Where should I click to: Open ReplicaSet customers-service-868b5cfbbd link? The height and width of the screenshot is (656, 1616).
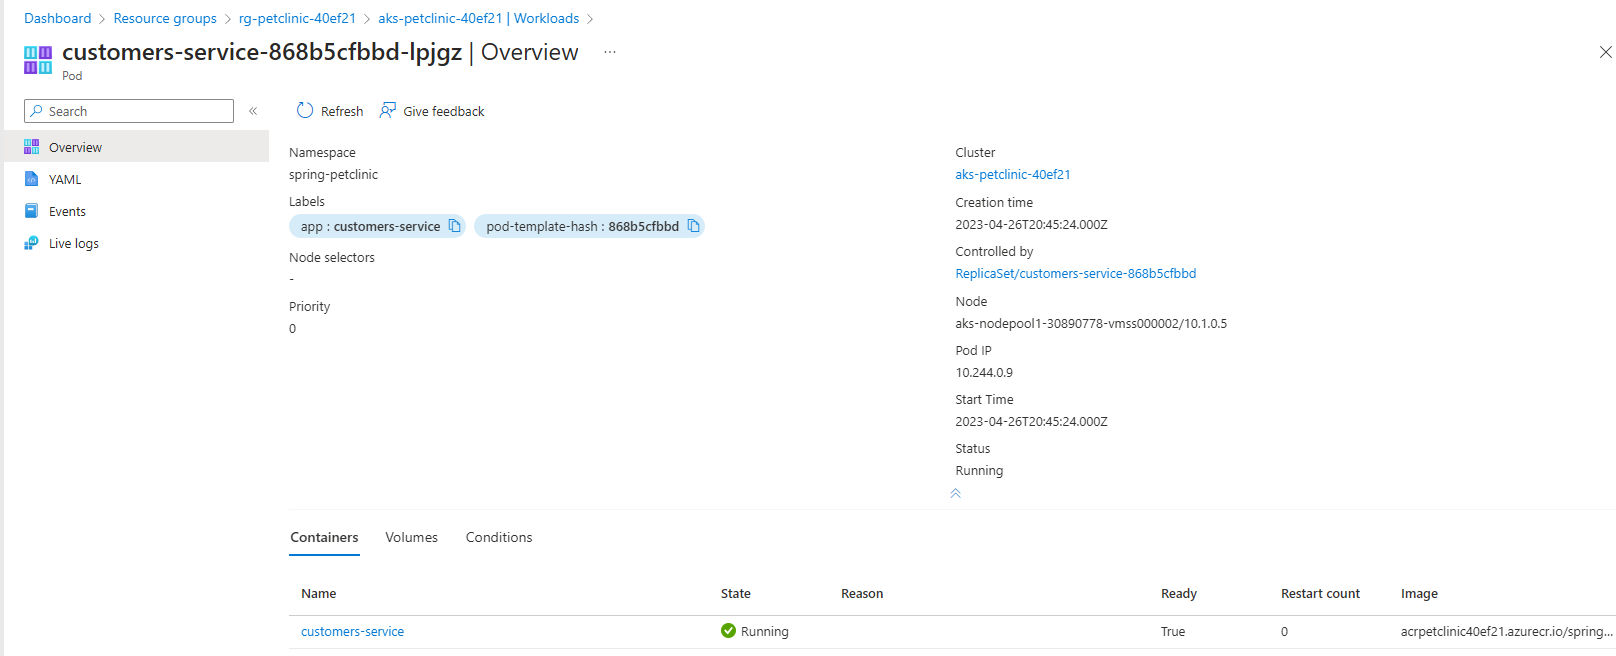click(x=1076, y=273)
